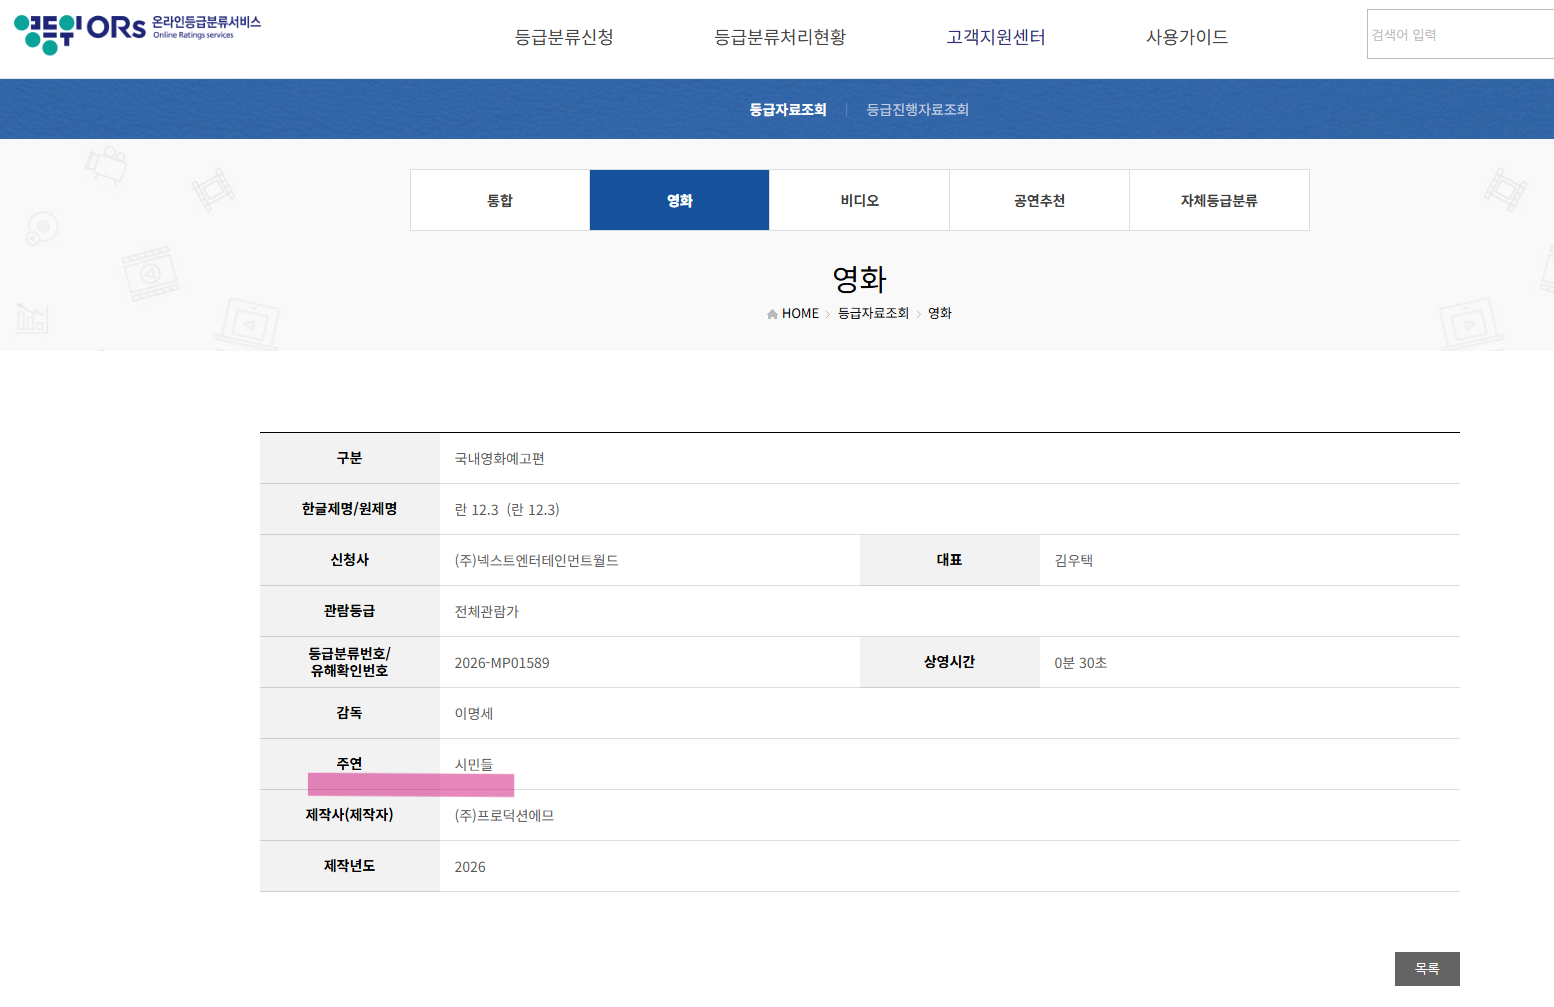Switch to the 통합 tab
The width and height of the screenshot is (1554, 1007).
(500, 201)
